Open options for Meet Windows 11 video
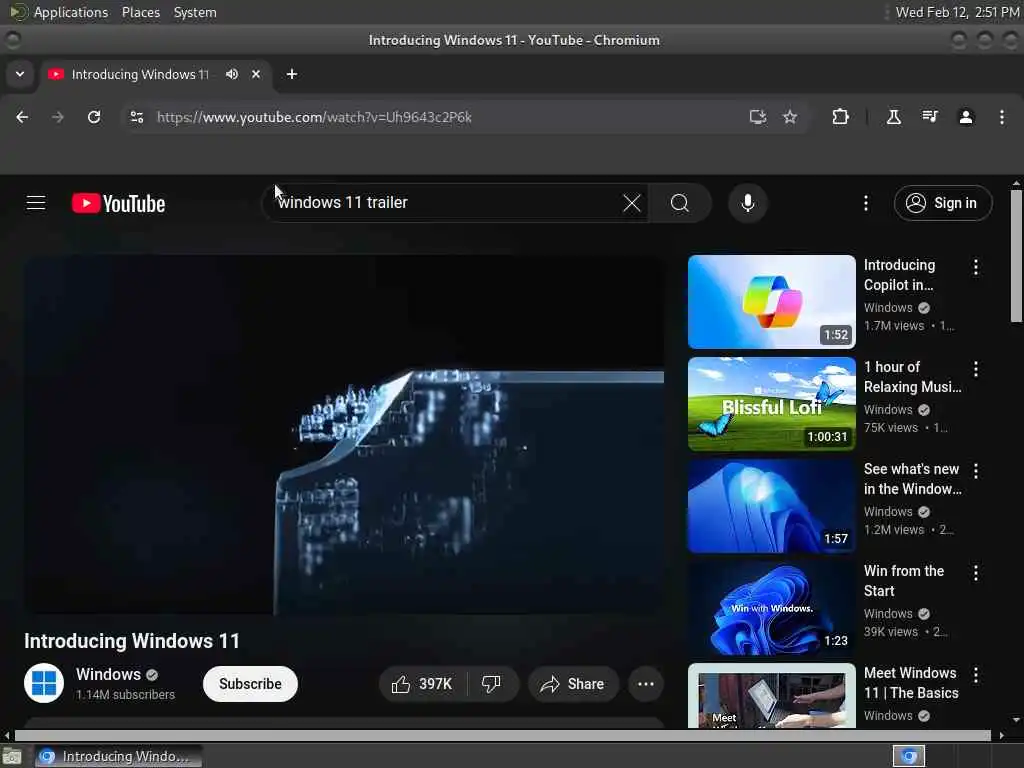Screen dimensions: 1024x768 tap(976, 675)
